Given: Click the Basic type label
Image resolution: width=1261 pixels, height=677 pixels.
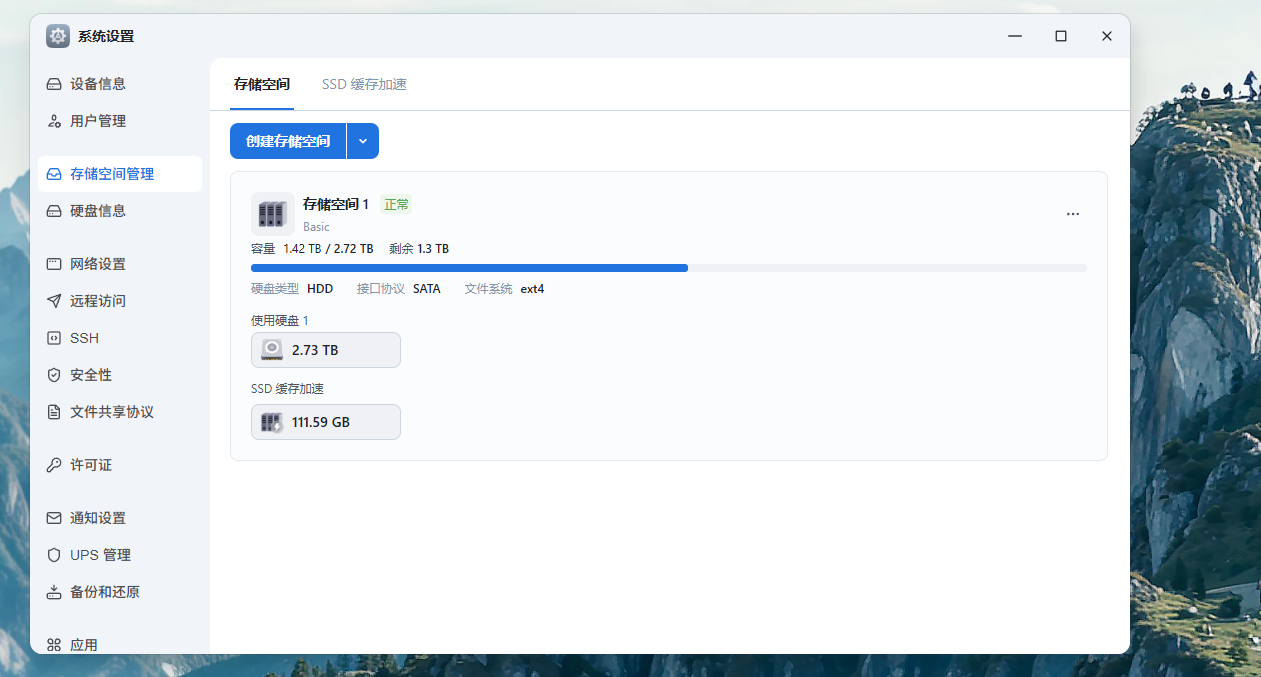Looking at the screenshot, I should (316, 227).
